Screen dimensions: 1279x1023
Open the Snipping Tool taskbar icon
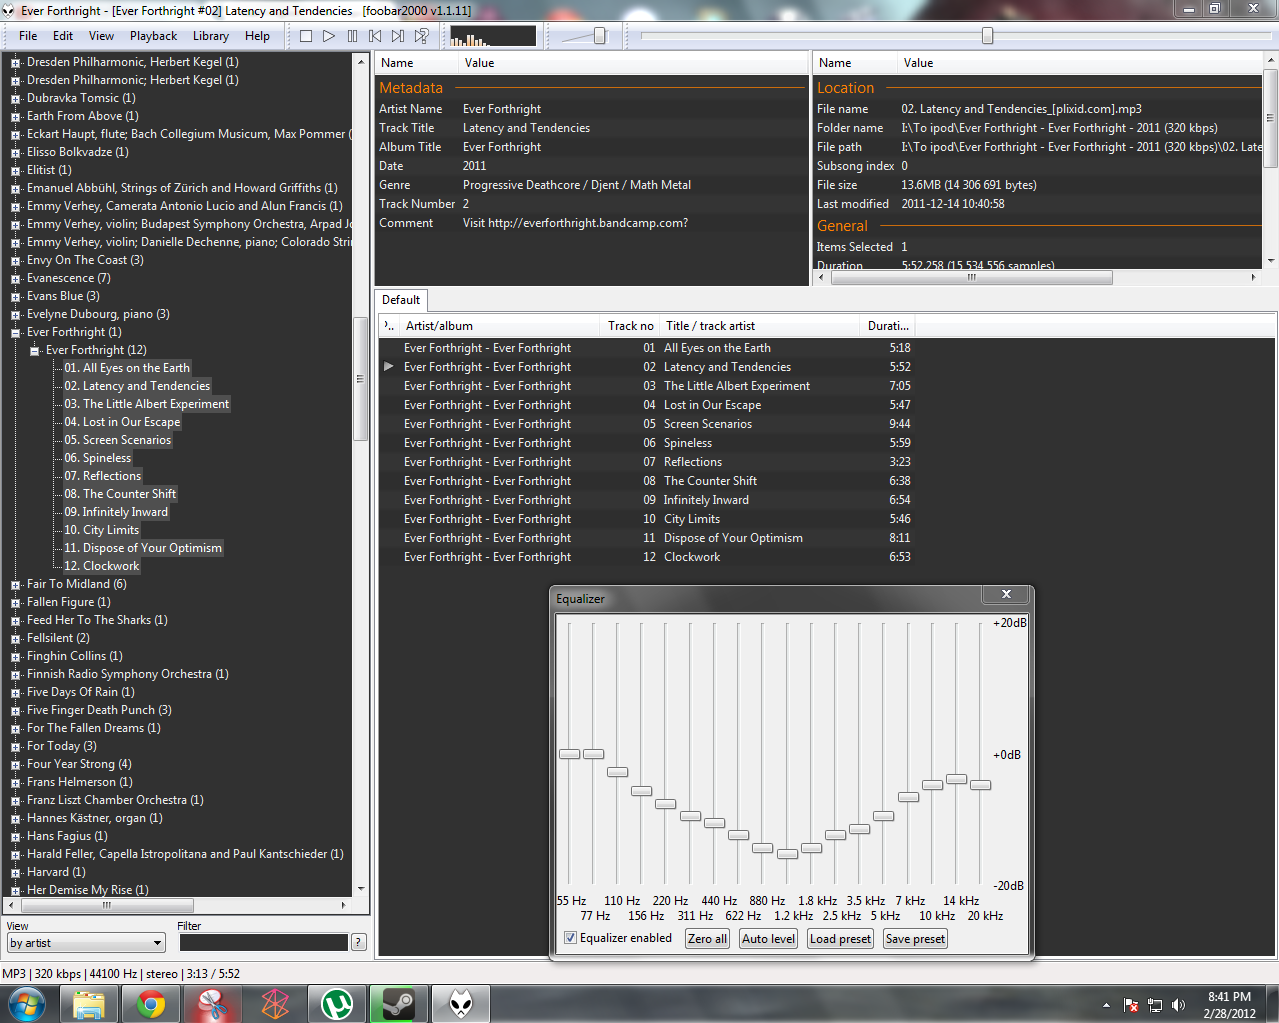(x=213, y=1004)
